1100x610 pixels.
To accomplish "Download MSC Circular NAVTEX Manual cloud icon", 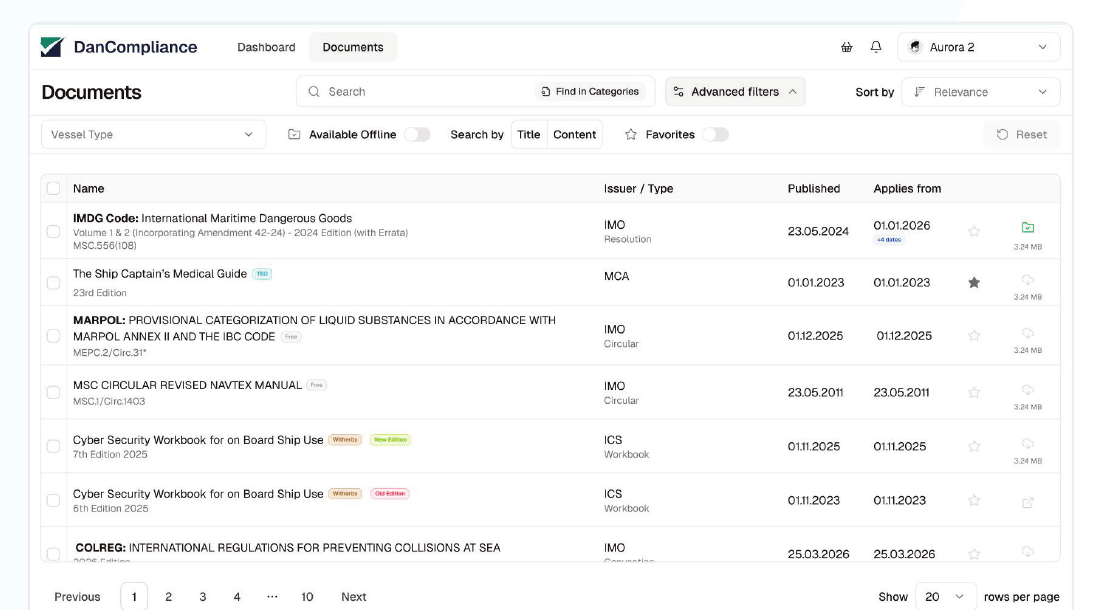I will [1028, 390].
